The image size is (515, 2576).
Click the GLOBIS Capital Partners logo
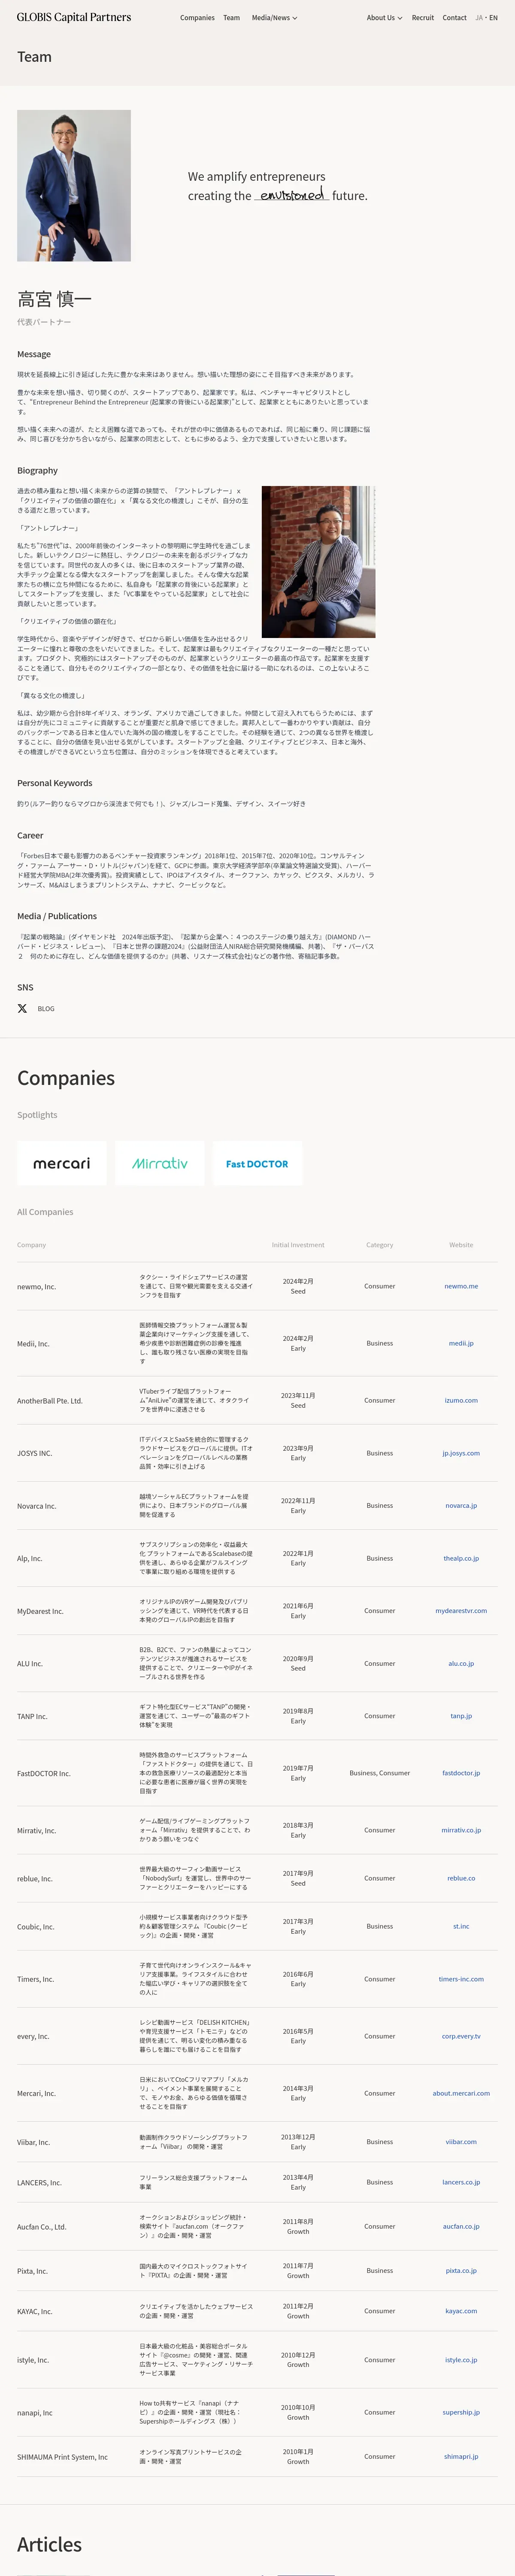click(74, 17)
